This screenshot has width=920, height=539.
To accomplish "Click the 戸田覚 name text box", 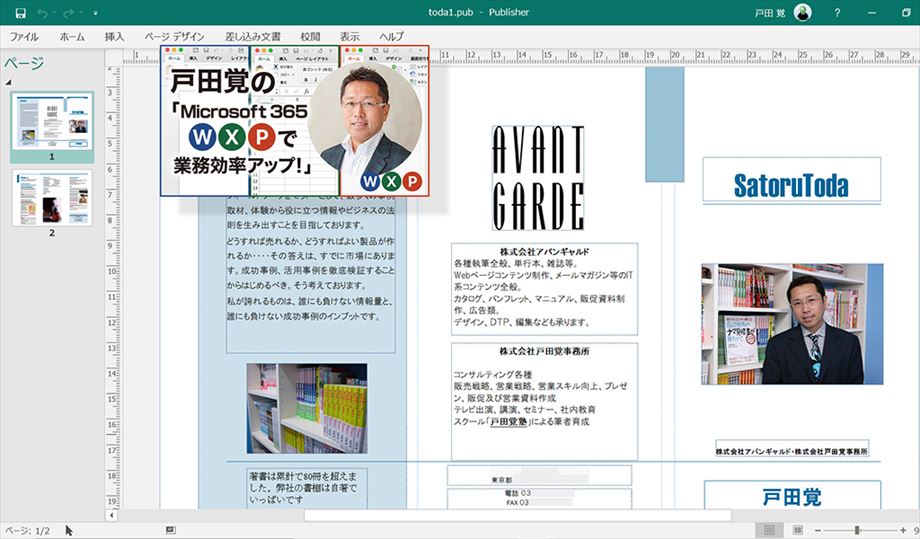I will [x=792, y=496].
